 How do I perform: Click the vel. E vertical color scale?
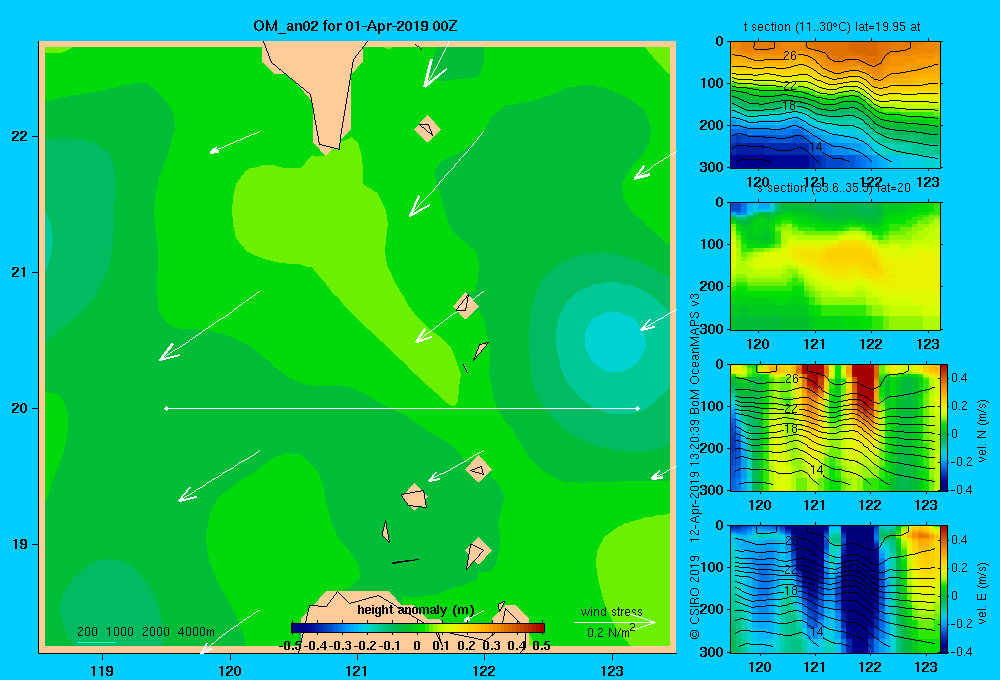945,589
